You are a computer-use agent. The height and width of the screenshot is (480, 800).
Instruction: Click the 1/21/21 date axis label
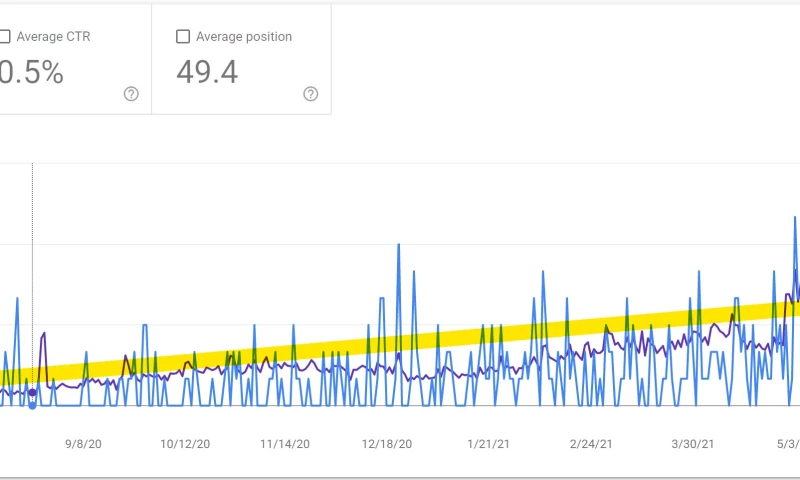click(x=490, y=443)
